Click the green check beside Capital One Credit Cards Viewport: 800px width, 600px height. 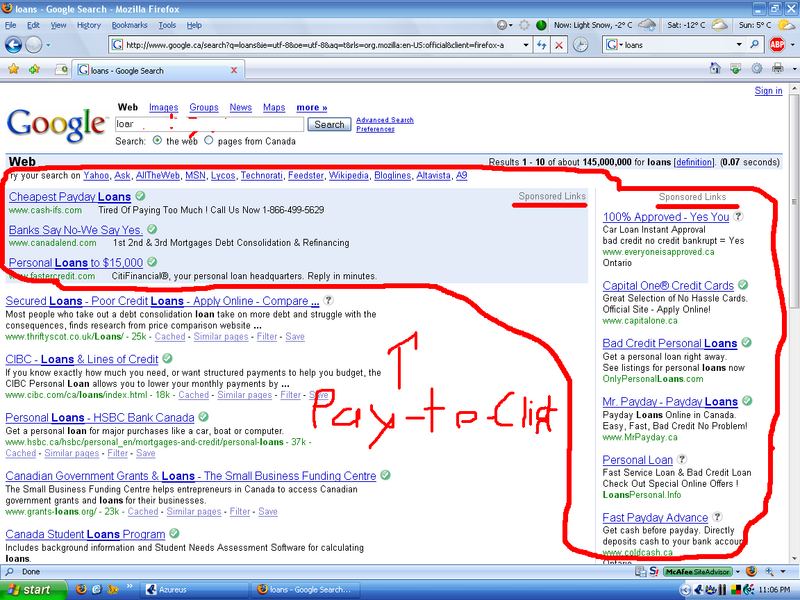(x=743, y=285)
